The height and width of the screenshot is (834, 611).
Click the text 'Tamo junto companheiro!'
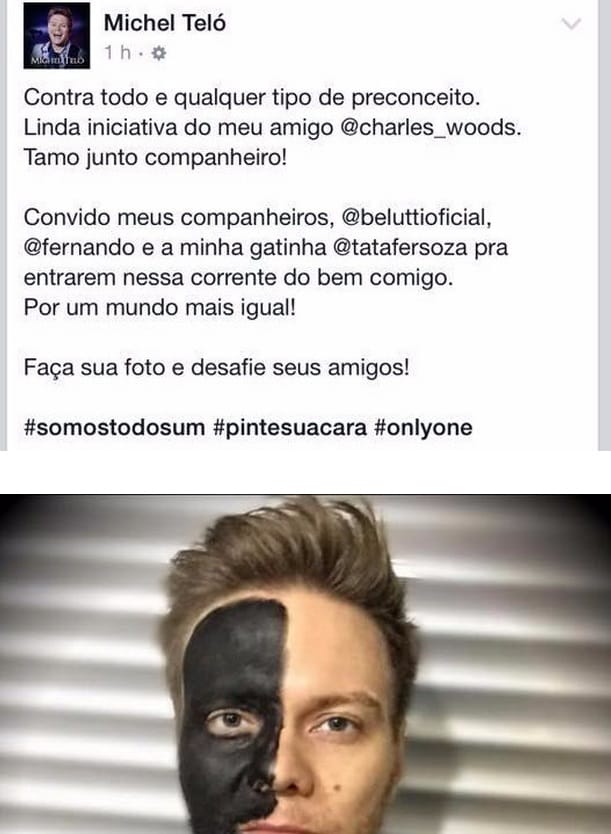(155, 157)
